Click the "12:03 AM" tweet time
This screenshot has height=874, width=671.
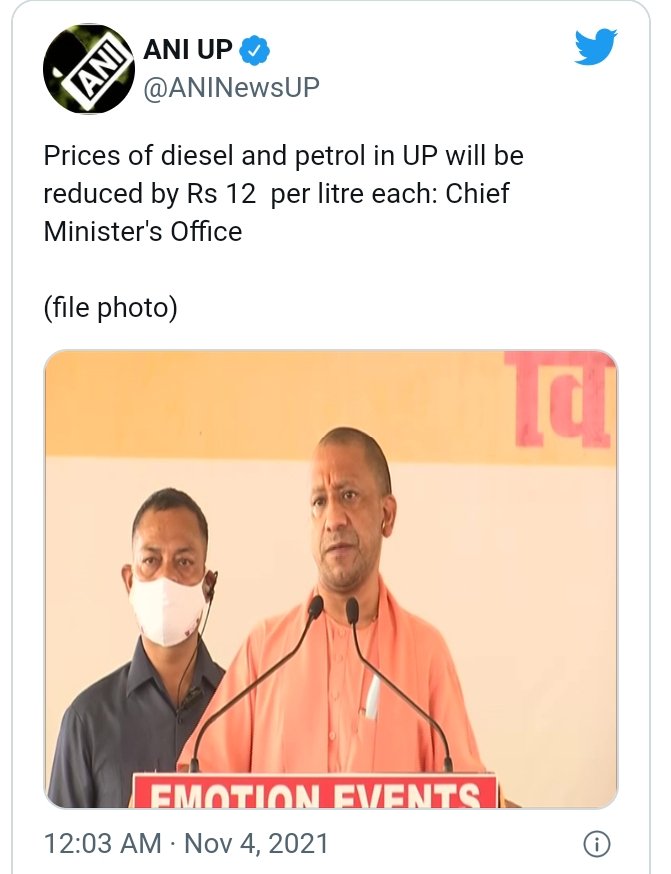pyautogui.click(x=102, y=844)
